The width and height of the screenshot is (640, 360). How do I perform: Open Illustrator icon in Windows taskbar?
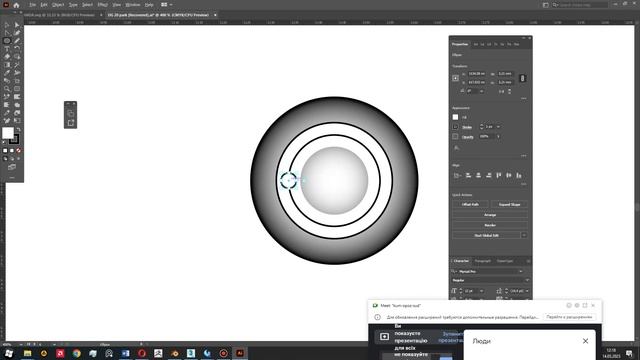coord(240,353)
